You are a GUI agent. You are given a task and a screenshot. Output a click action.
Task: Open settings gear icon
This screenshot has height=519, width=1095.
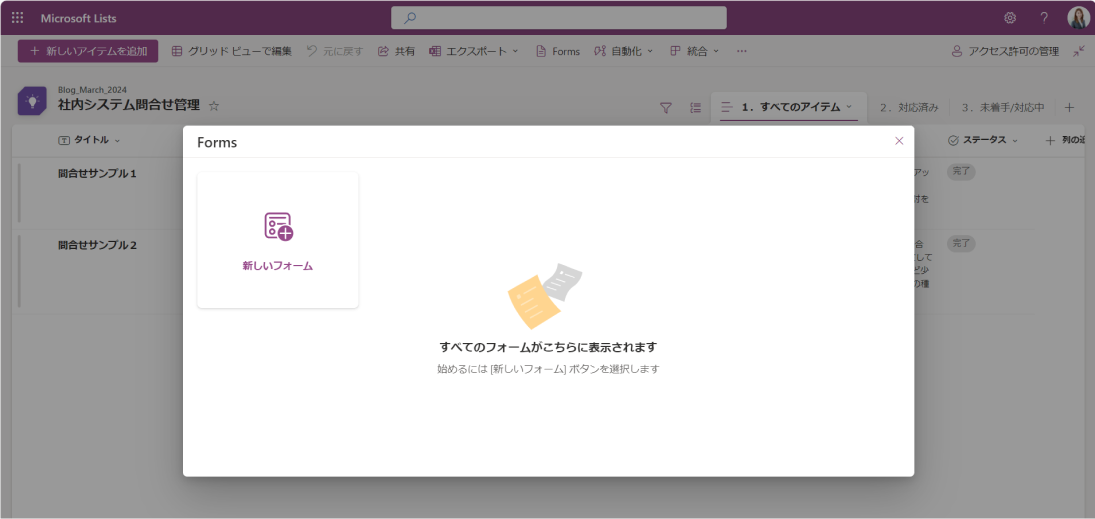(1010, 18)
